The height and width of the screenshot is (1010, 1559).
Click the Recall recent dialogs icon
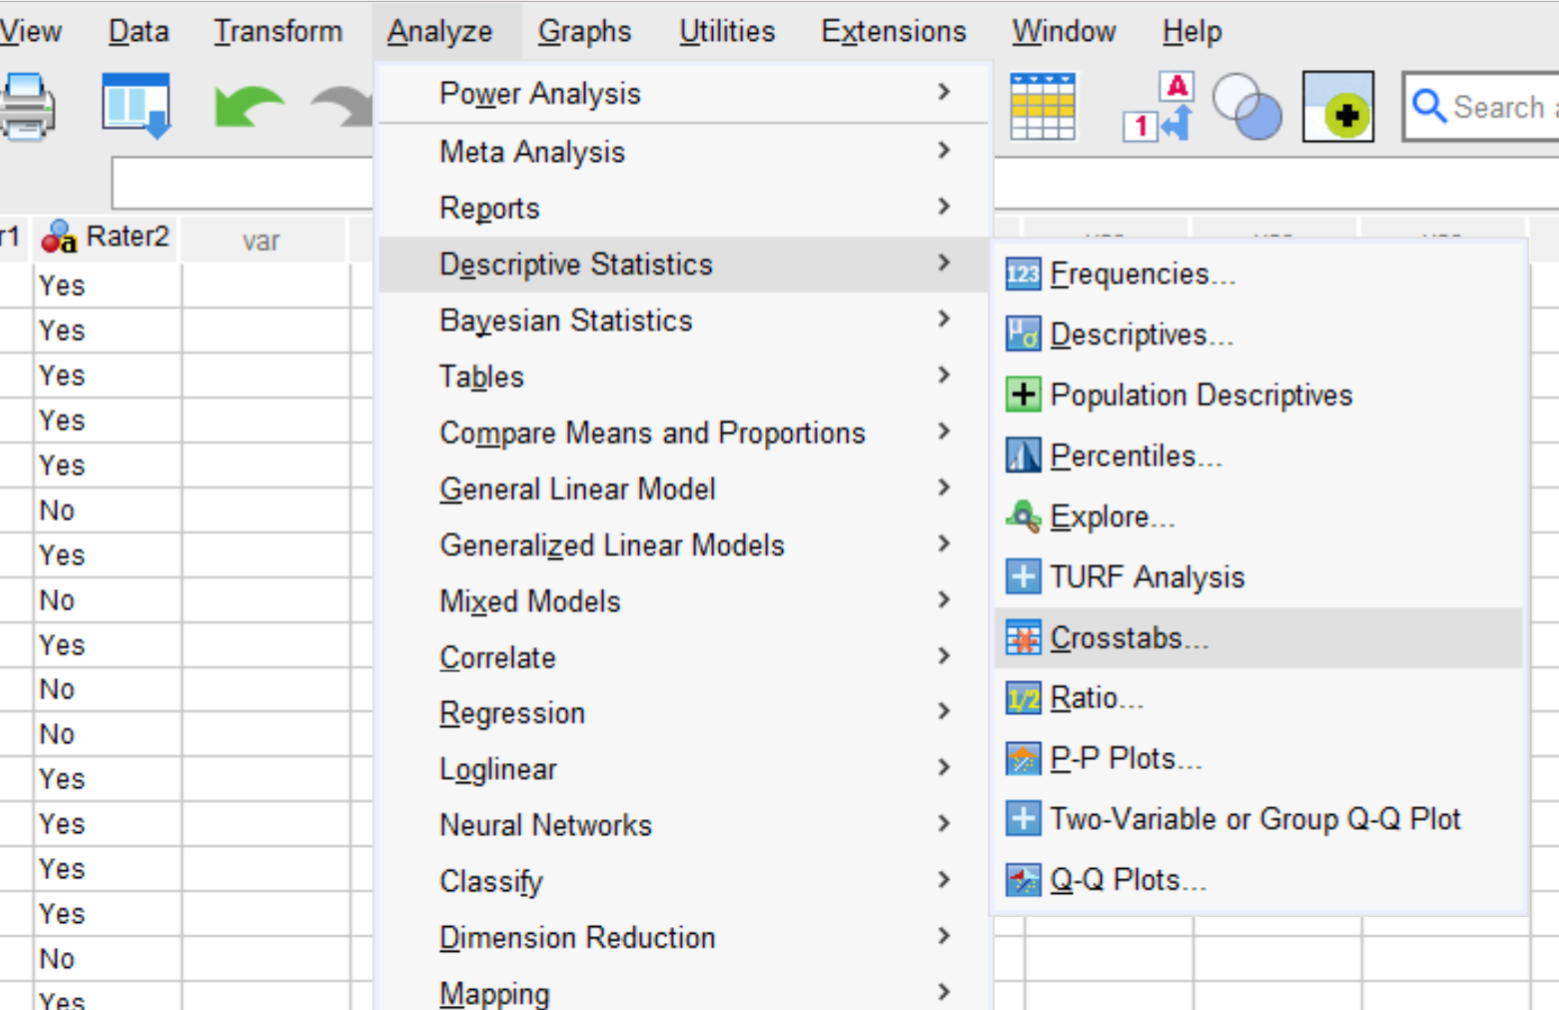tap(136, 105)
